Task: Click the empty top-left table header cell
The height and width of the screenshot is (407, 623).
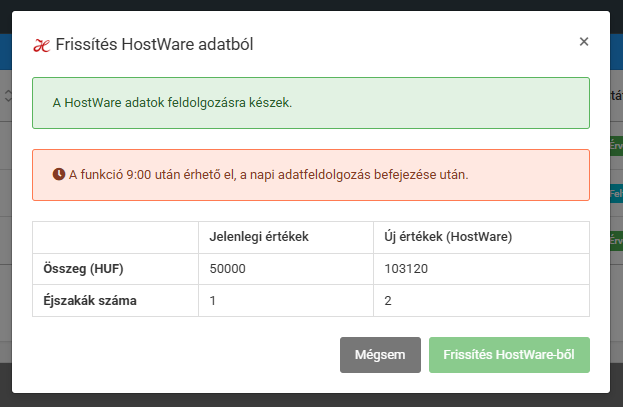Action: (x=115, y=237)
